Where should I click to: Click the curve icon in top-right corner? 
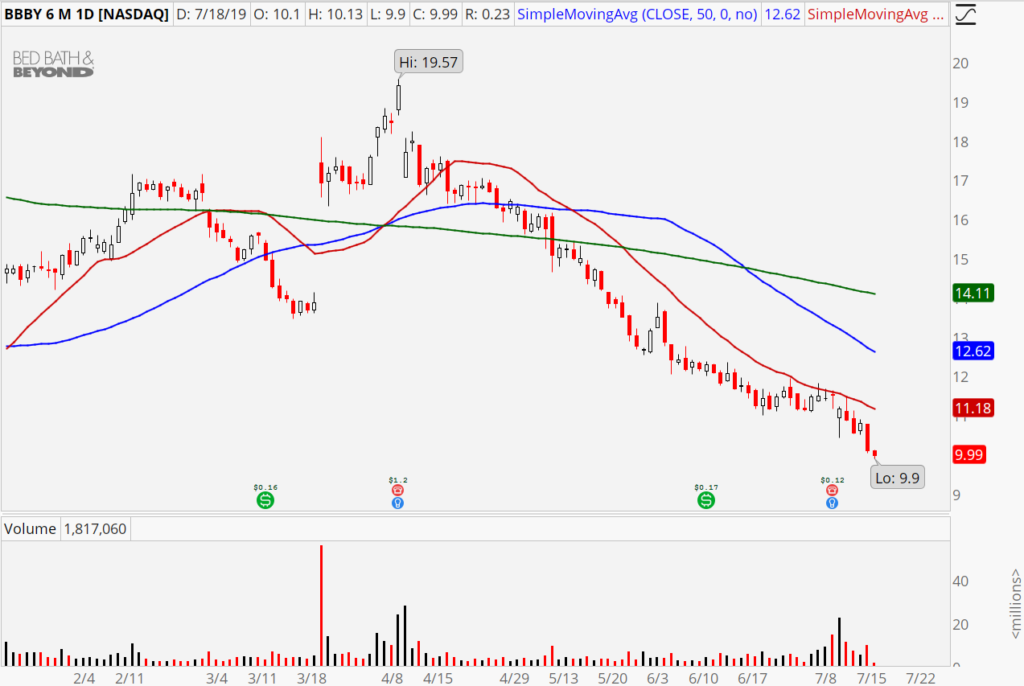(965, 15)
